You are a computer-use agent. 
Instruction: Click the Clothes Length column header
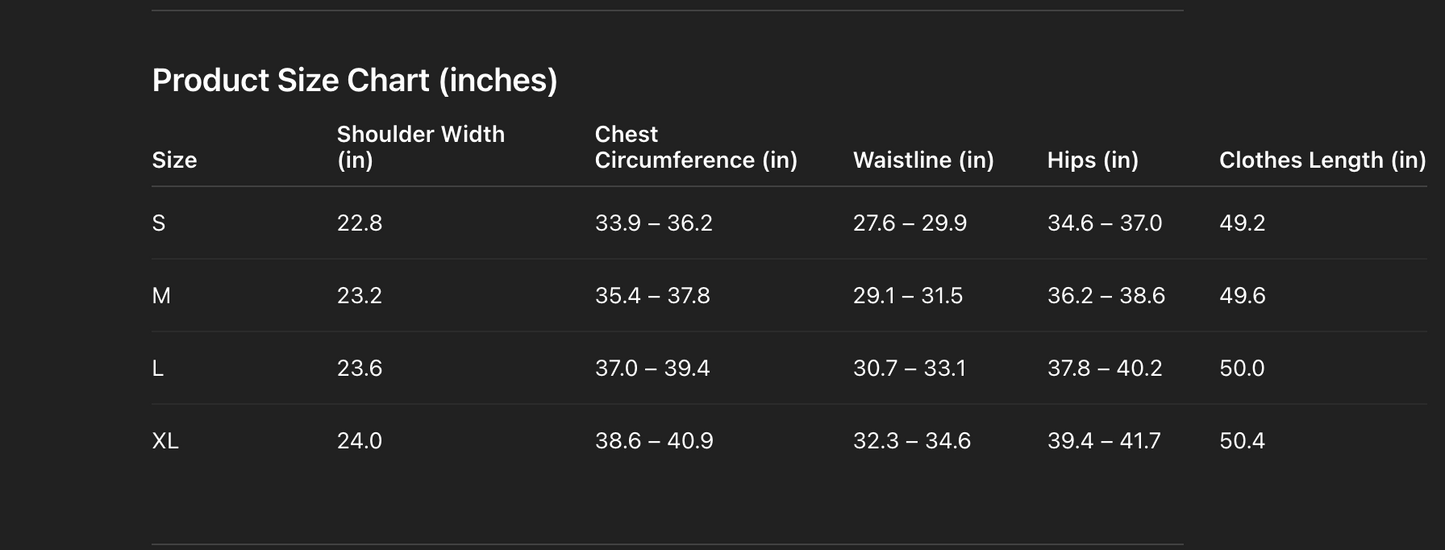(x=1322, y=160)
